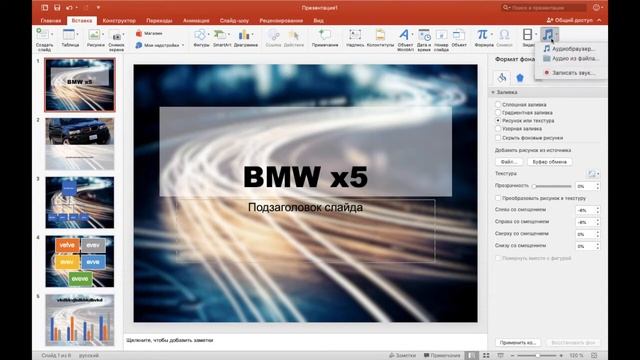The height and width of the screenshot is (360, 640).
Task: Open the Текстура (Texture) dropdown
Action: (x=593, y=173)
